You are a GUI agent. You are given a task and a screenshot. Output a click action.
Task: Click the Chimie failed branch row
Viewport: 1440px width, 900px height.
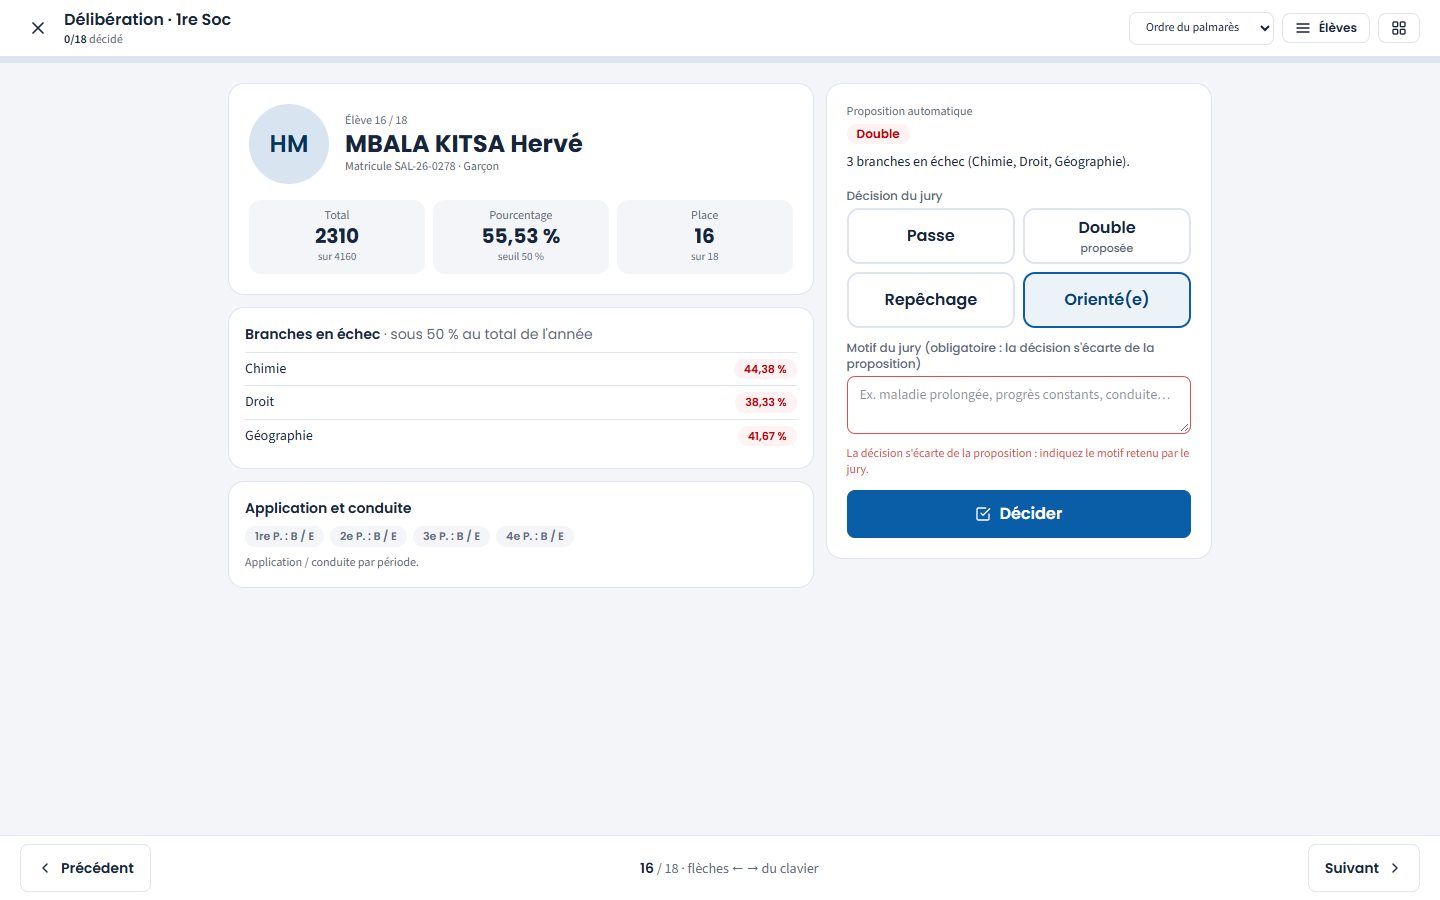coord(521,369)
